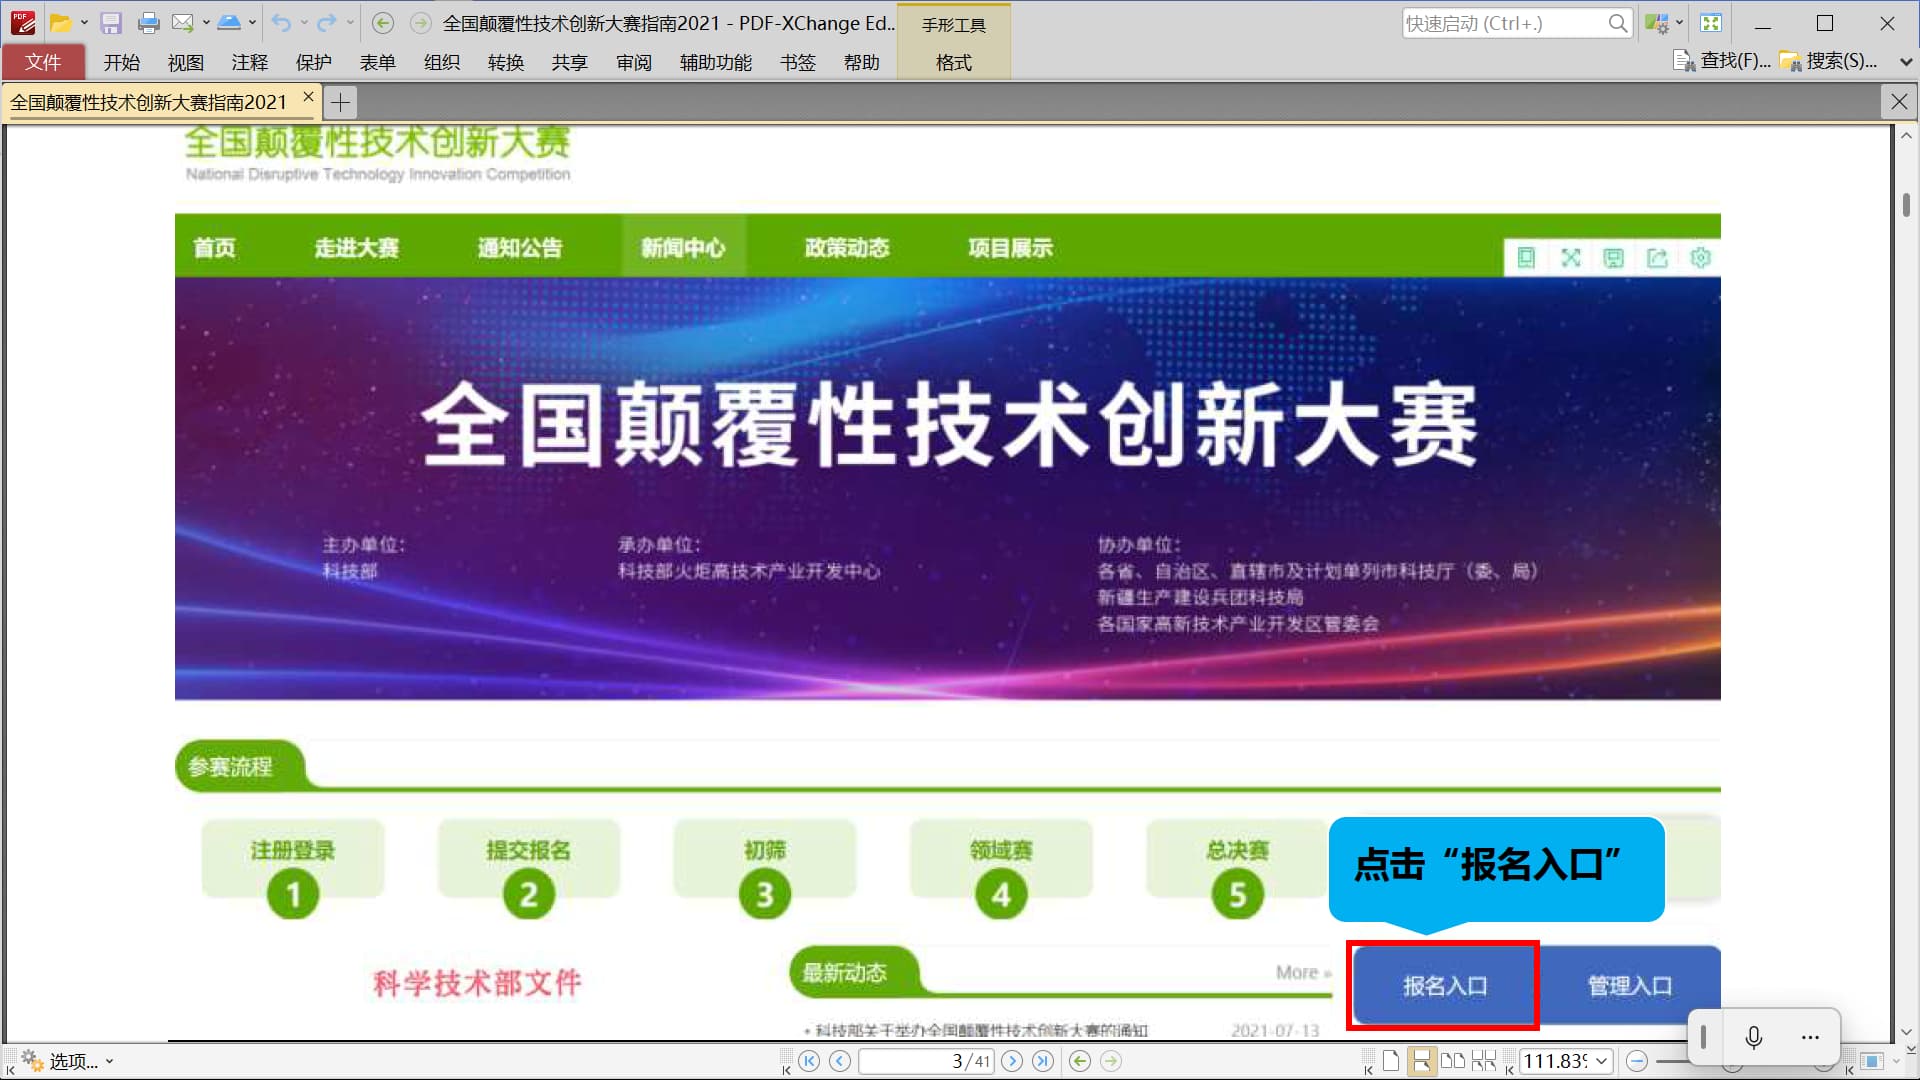Open the Open-file dropdown arrow
The width and height of the screenshot is (1920, 1080).
pos(84,23)
